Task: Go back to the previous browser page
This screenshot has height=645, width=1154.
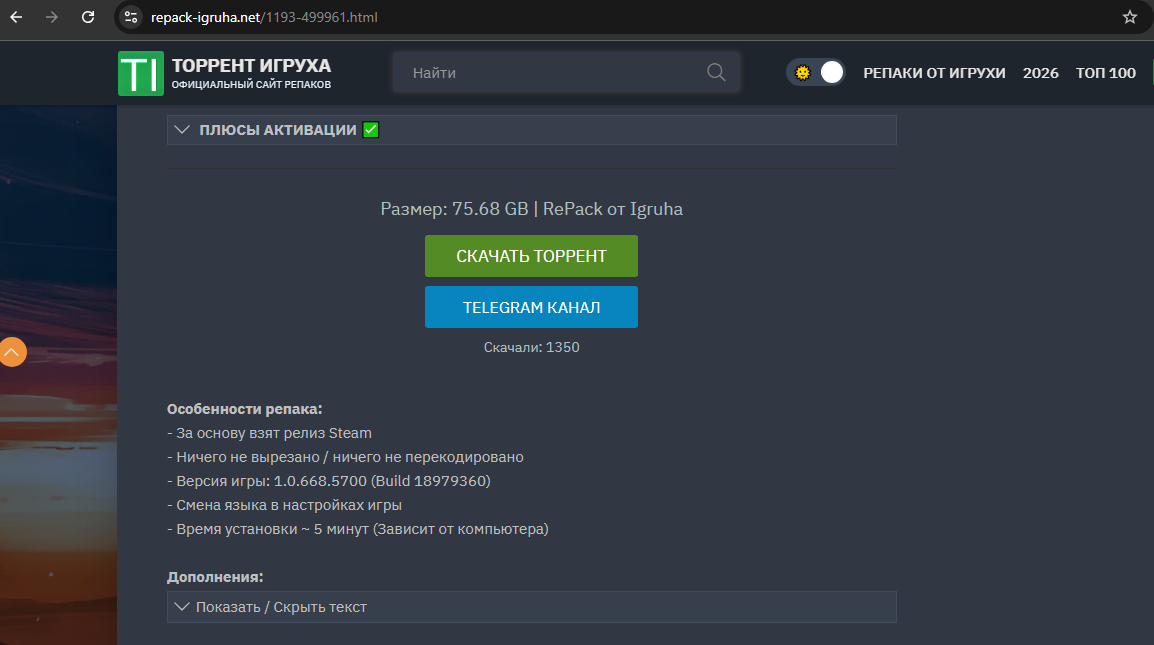Action: point(16,17)
